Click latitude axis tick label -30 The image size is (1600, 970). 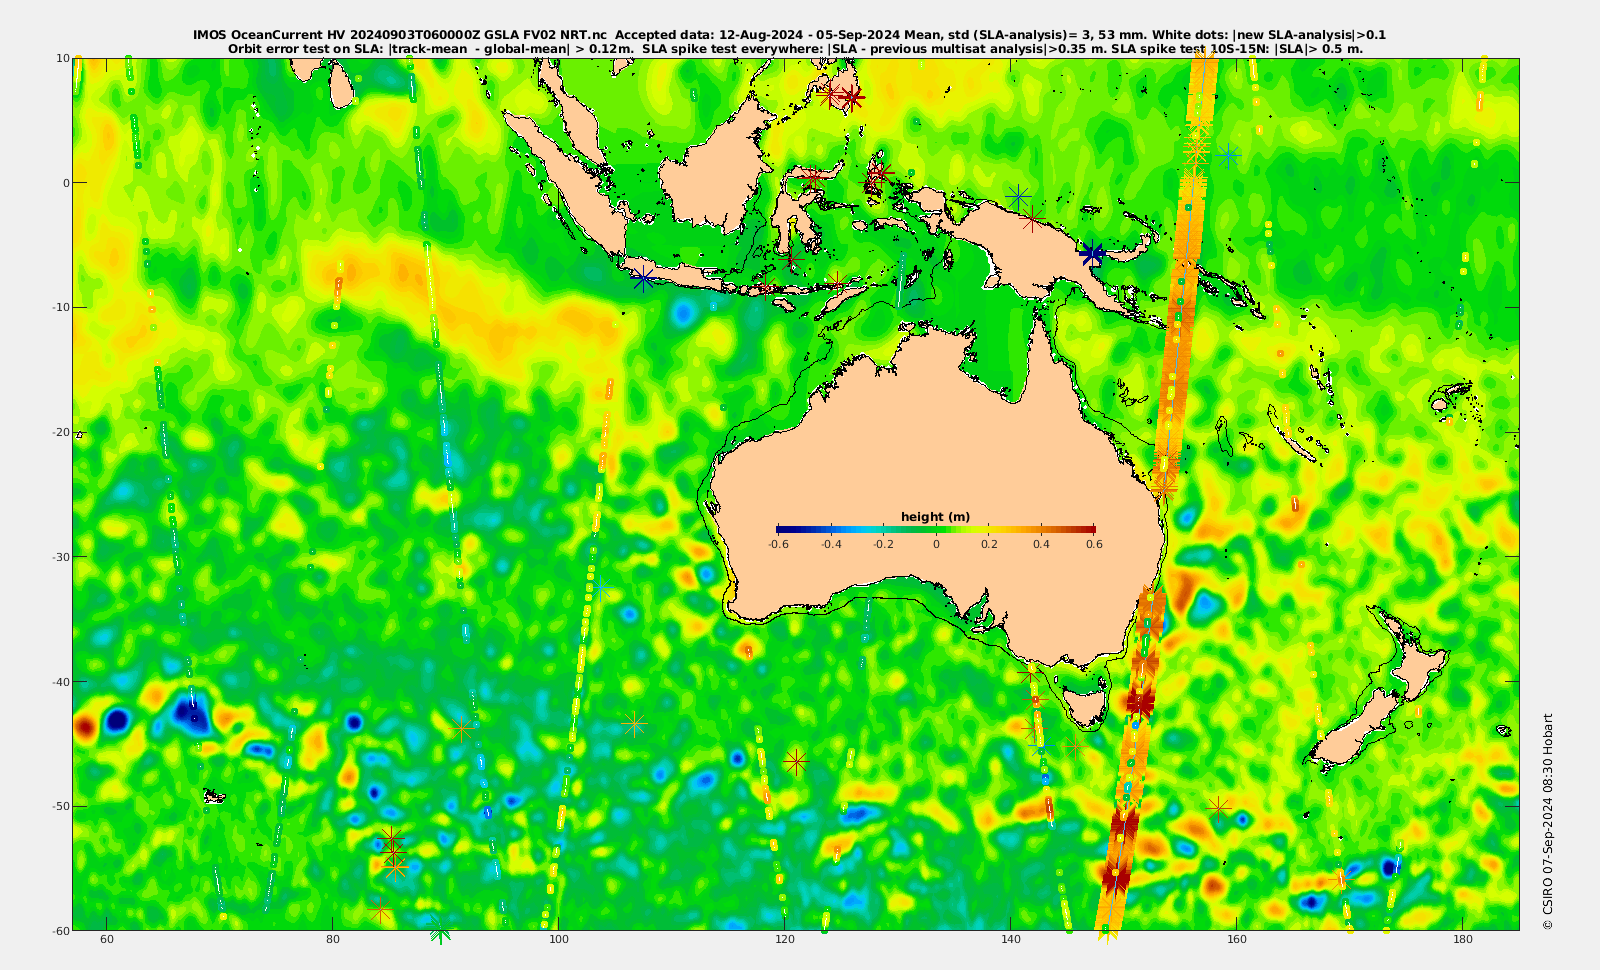click(60, 556)
